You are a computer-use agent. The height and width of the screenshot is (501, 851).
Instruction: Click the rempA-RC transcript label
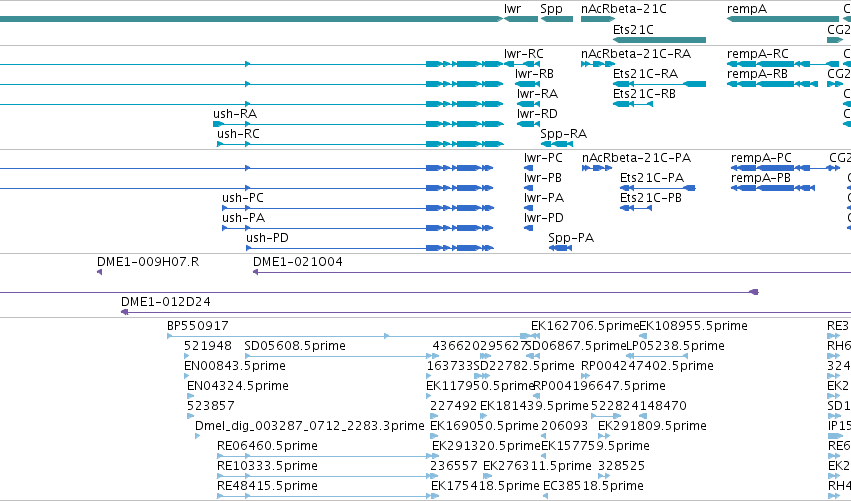tap(758, 54)
